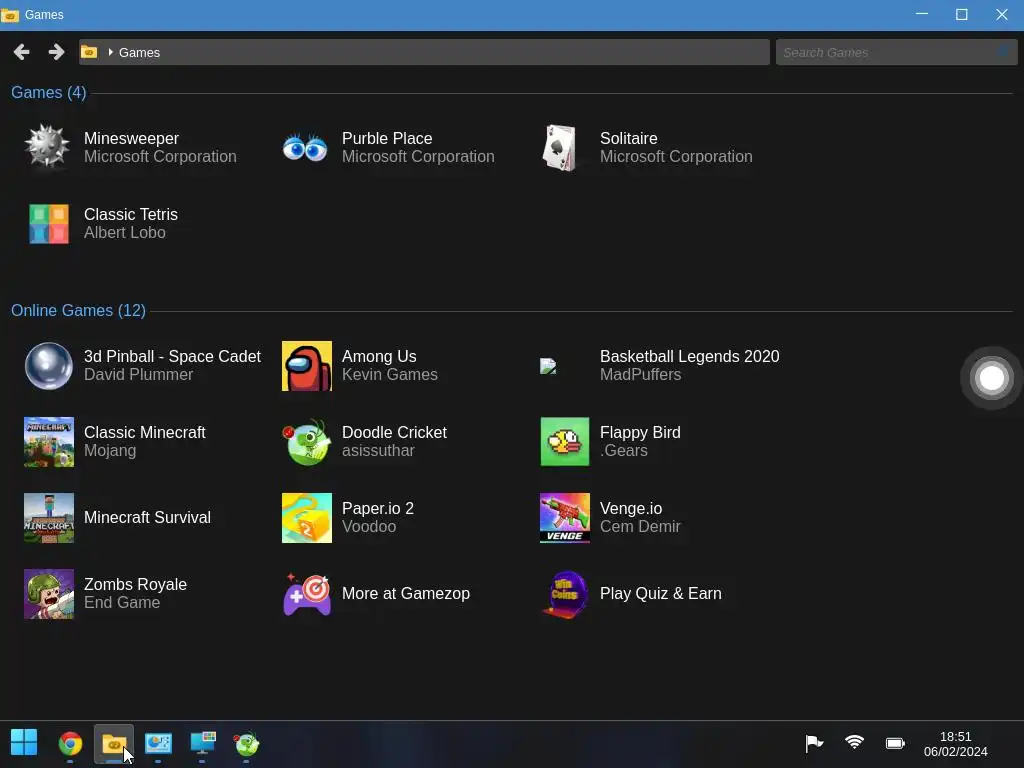This screenshot has height=768, width=1024.
Task: Click the round floating assistive button
Action: point(991,377)
